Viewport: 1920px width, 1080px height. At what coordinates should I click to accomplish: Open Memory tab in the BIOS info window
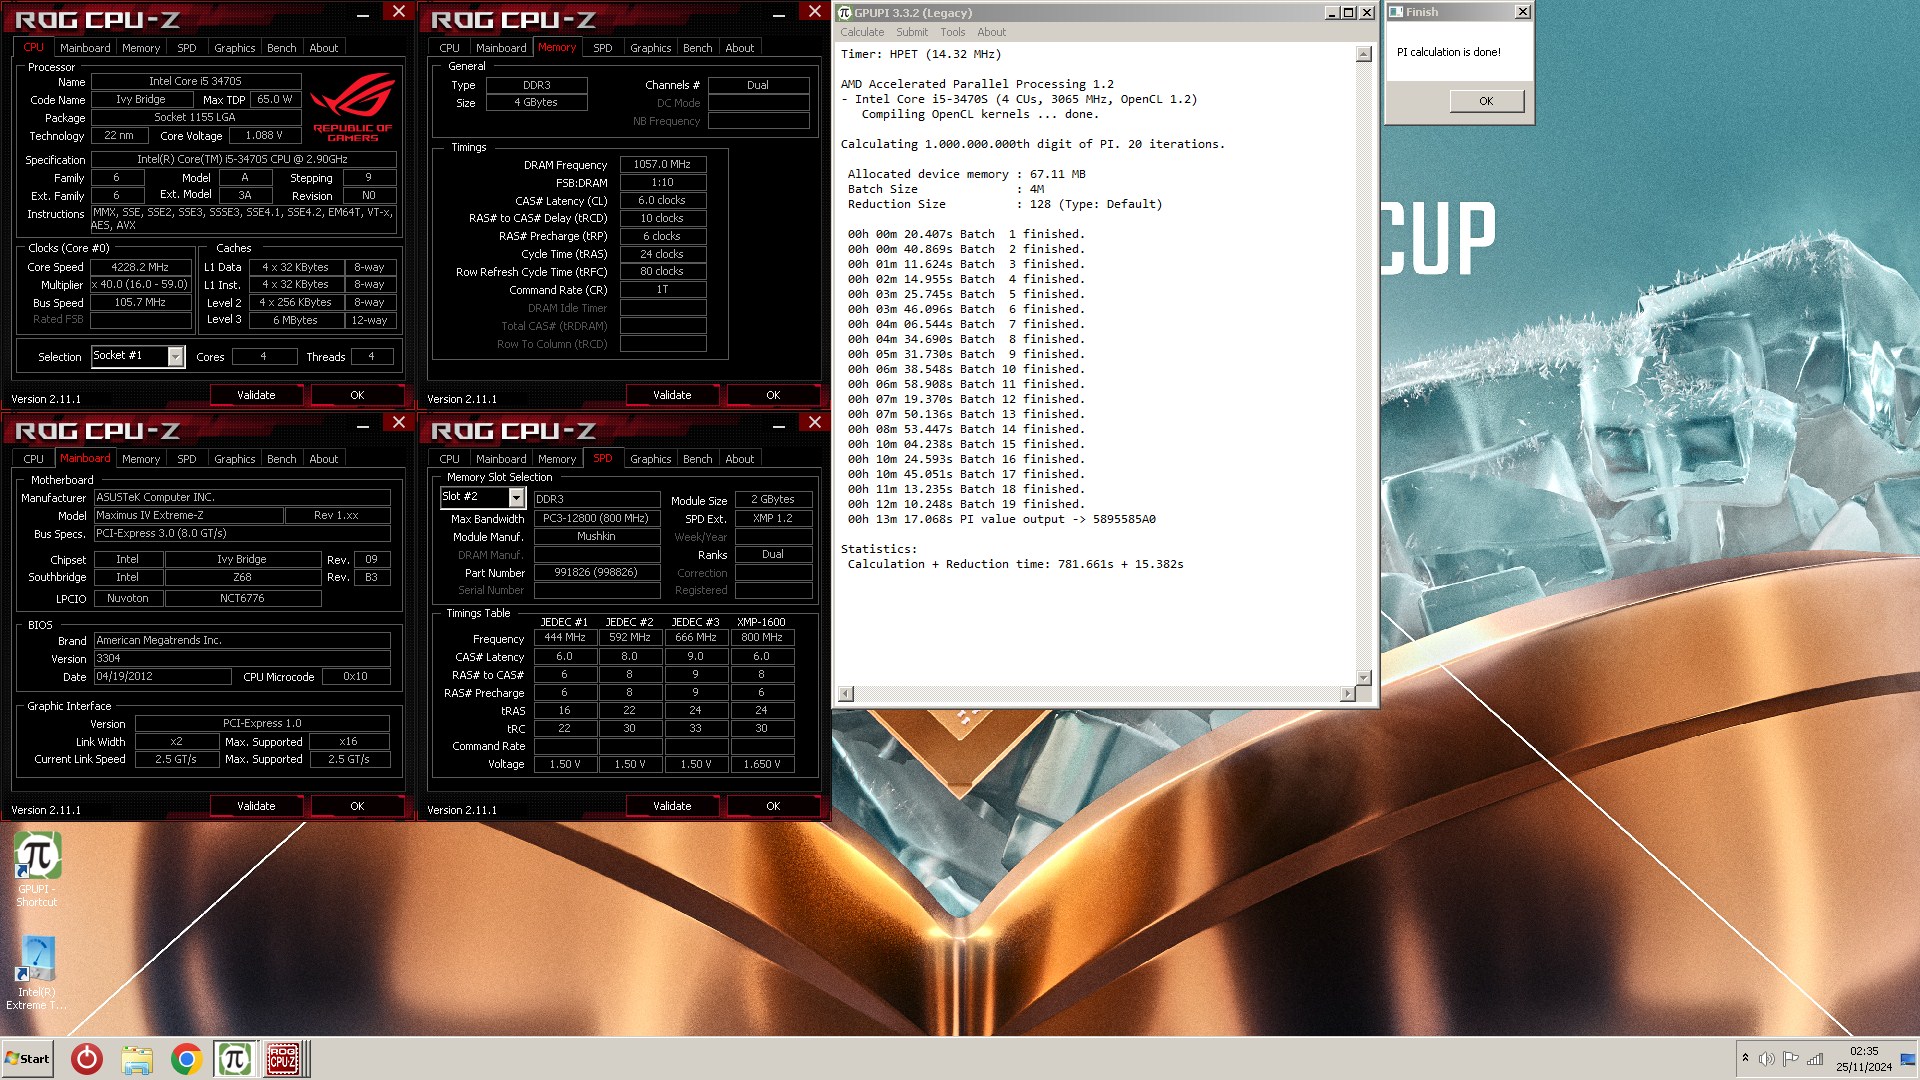click(141, 459)
